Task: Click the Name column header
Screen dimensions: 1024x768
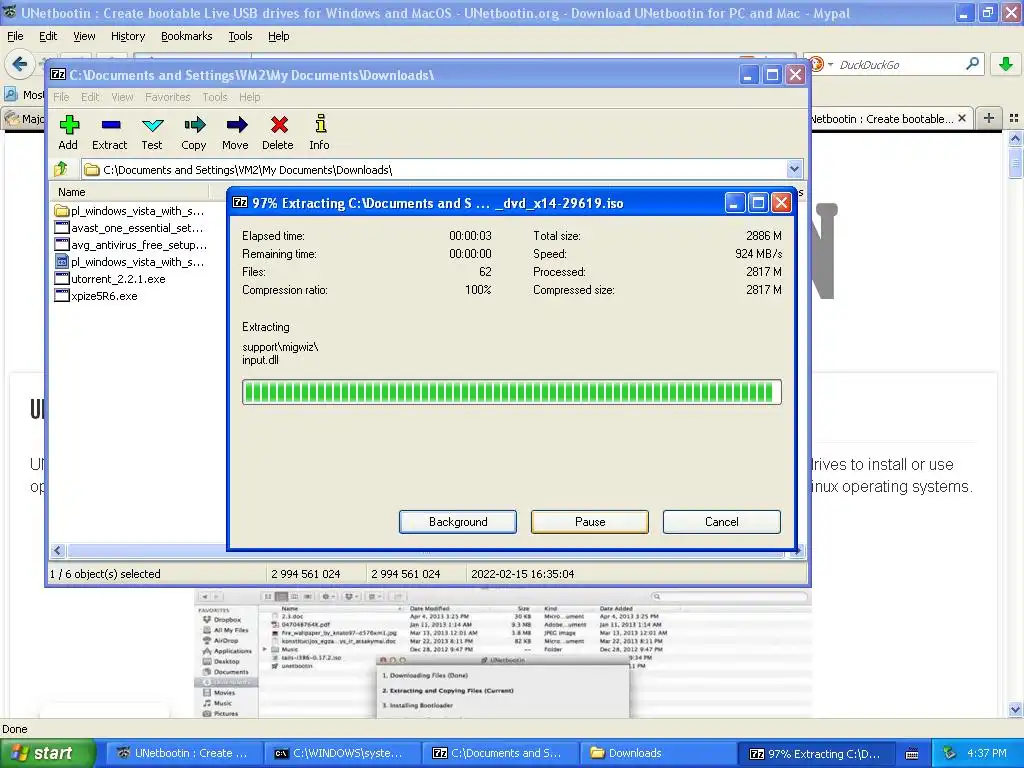Action: [x=129, y=192]
